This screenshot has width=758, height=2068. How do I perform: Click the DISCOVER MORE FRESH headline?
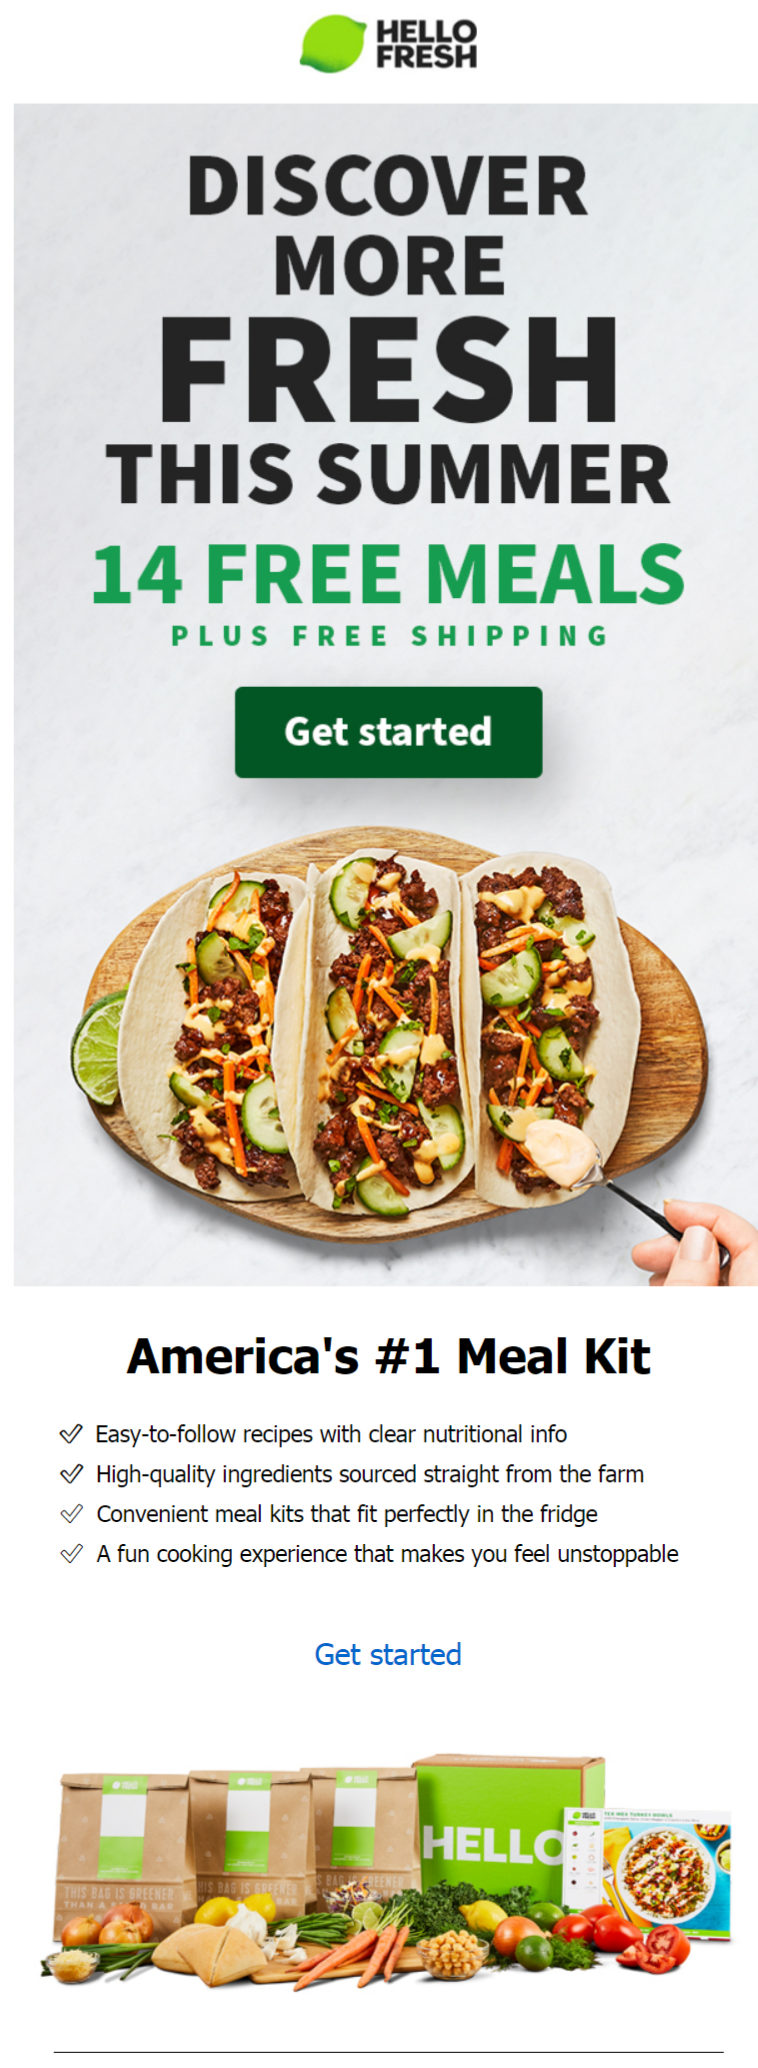tap(388, 290)
